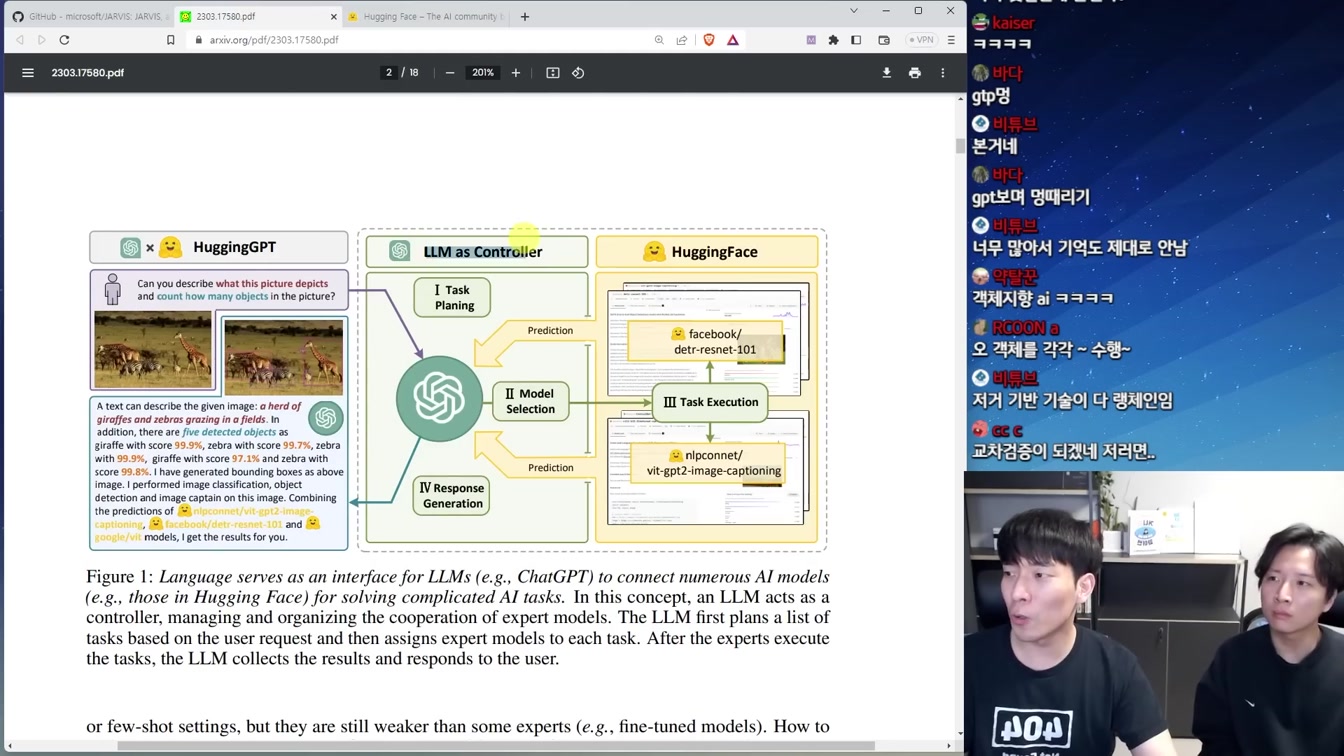
Task: Open the PDF viewer sidebar menu
Action: tap(28, 73)
